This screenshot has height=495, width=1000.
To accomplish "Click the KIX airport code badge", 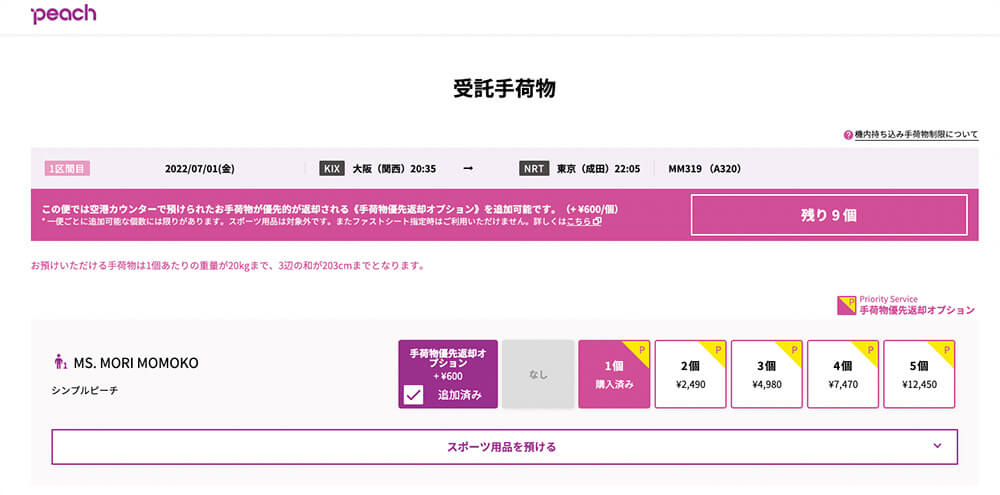I will (332, 169).
